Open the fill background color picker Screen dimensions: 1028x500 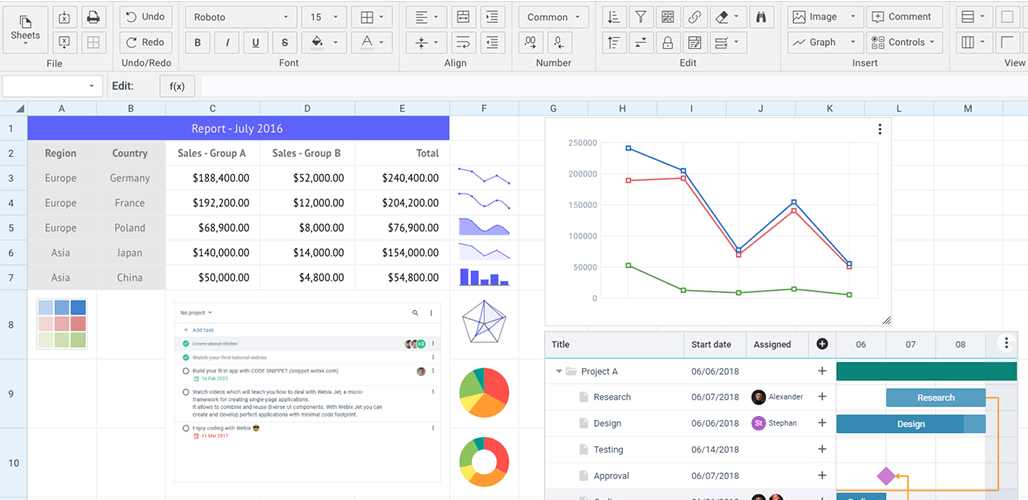point(323,42)
